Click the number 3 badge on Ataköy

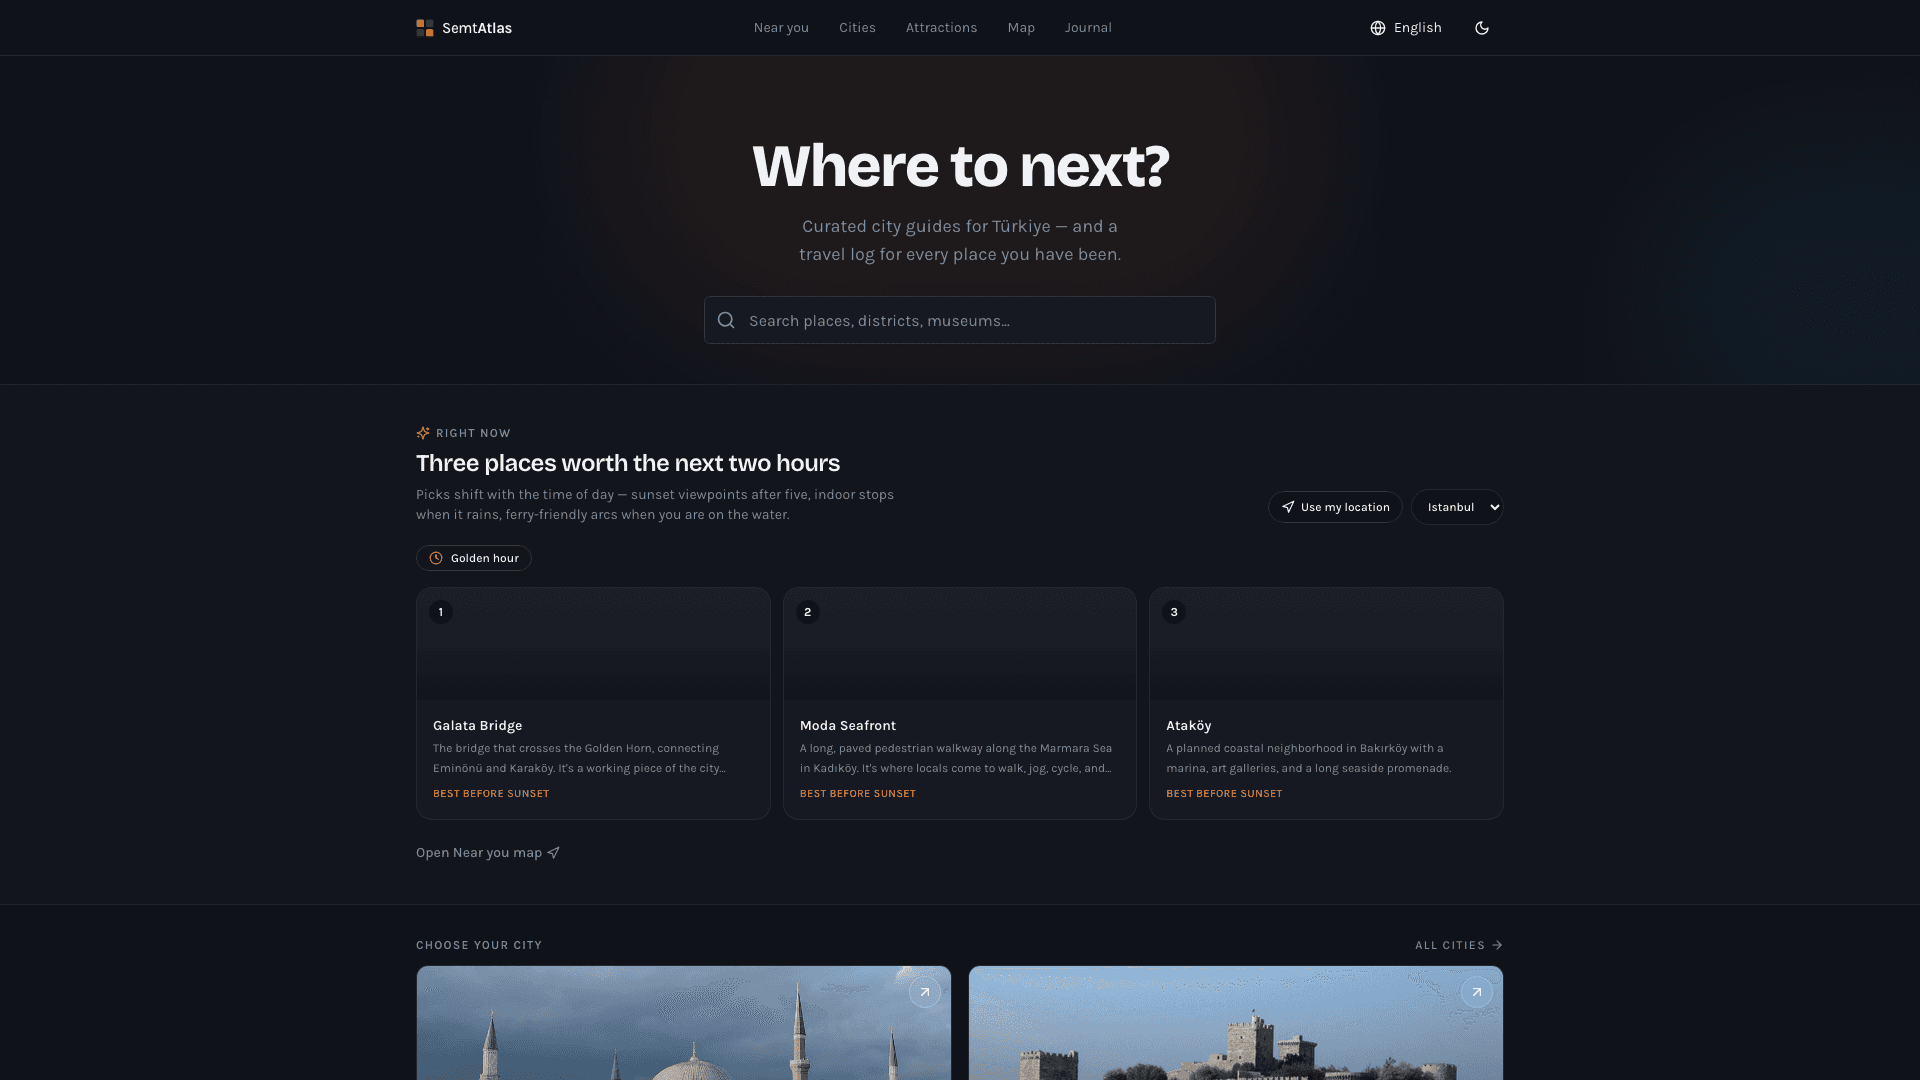pos(1174,612)
